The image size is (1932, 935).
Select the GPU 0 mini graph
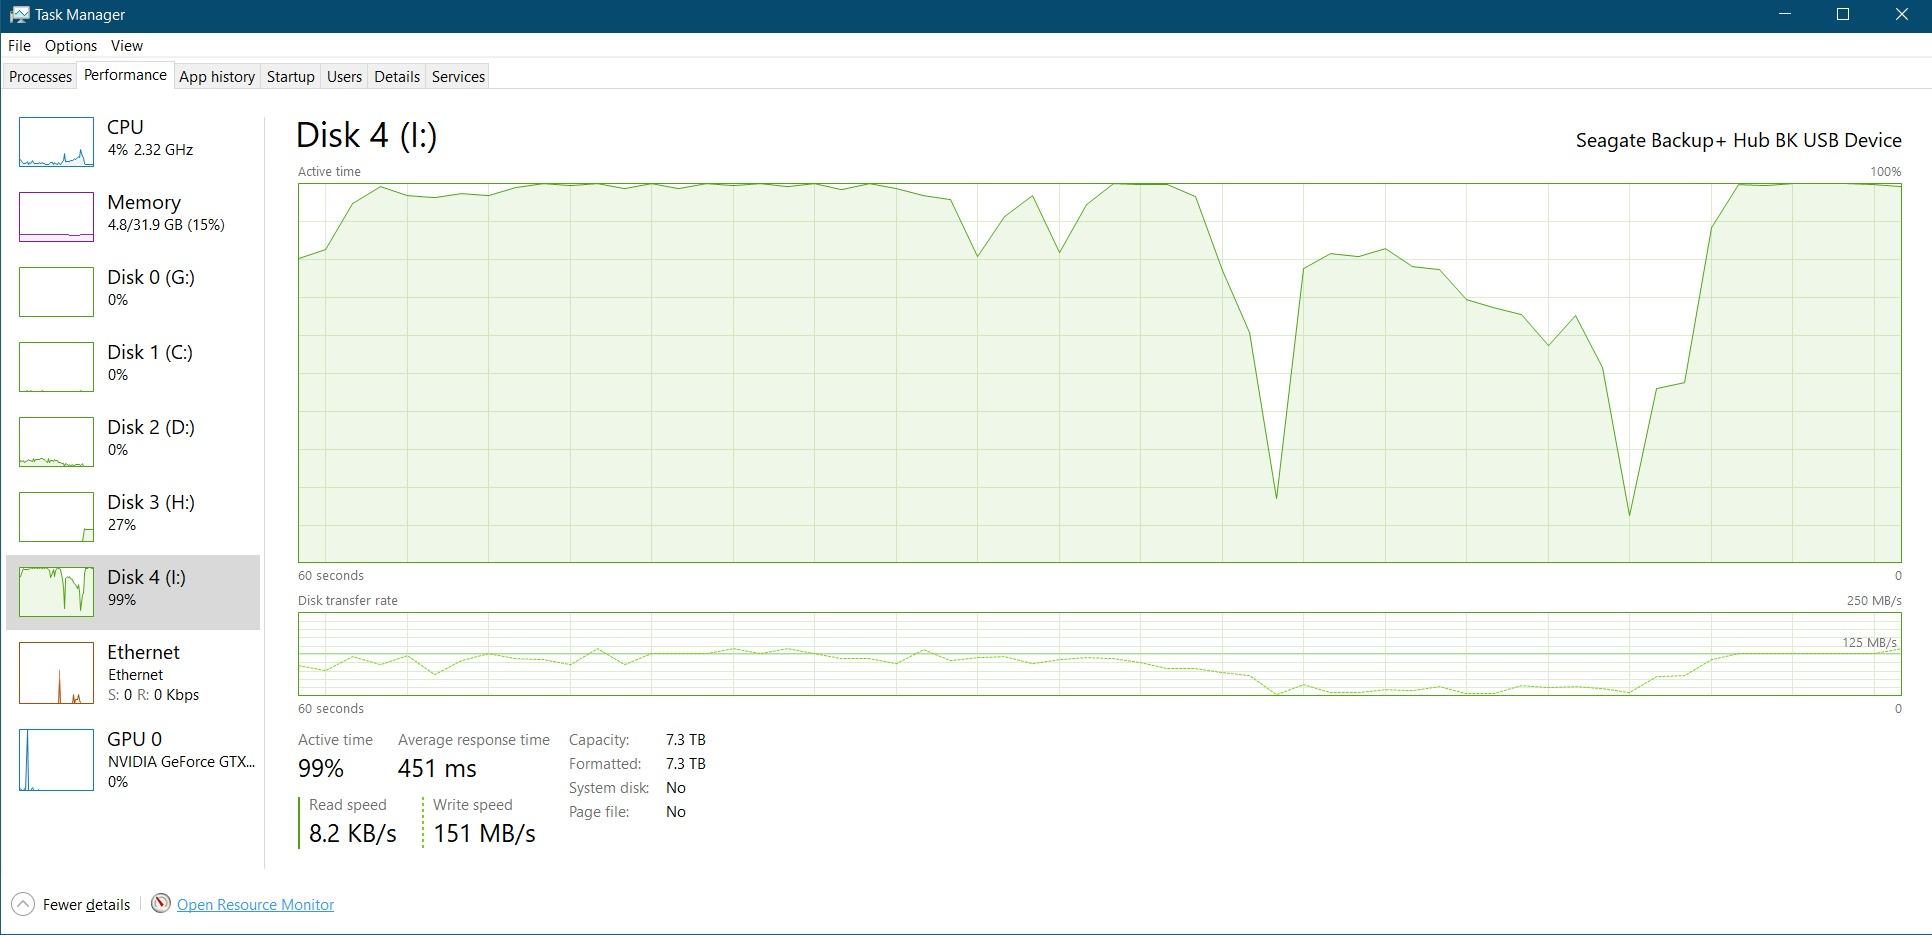[56, 760]
